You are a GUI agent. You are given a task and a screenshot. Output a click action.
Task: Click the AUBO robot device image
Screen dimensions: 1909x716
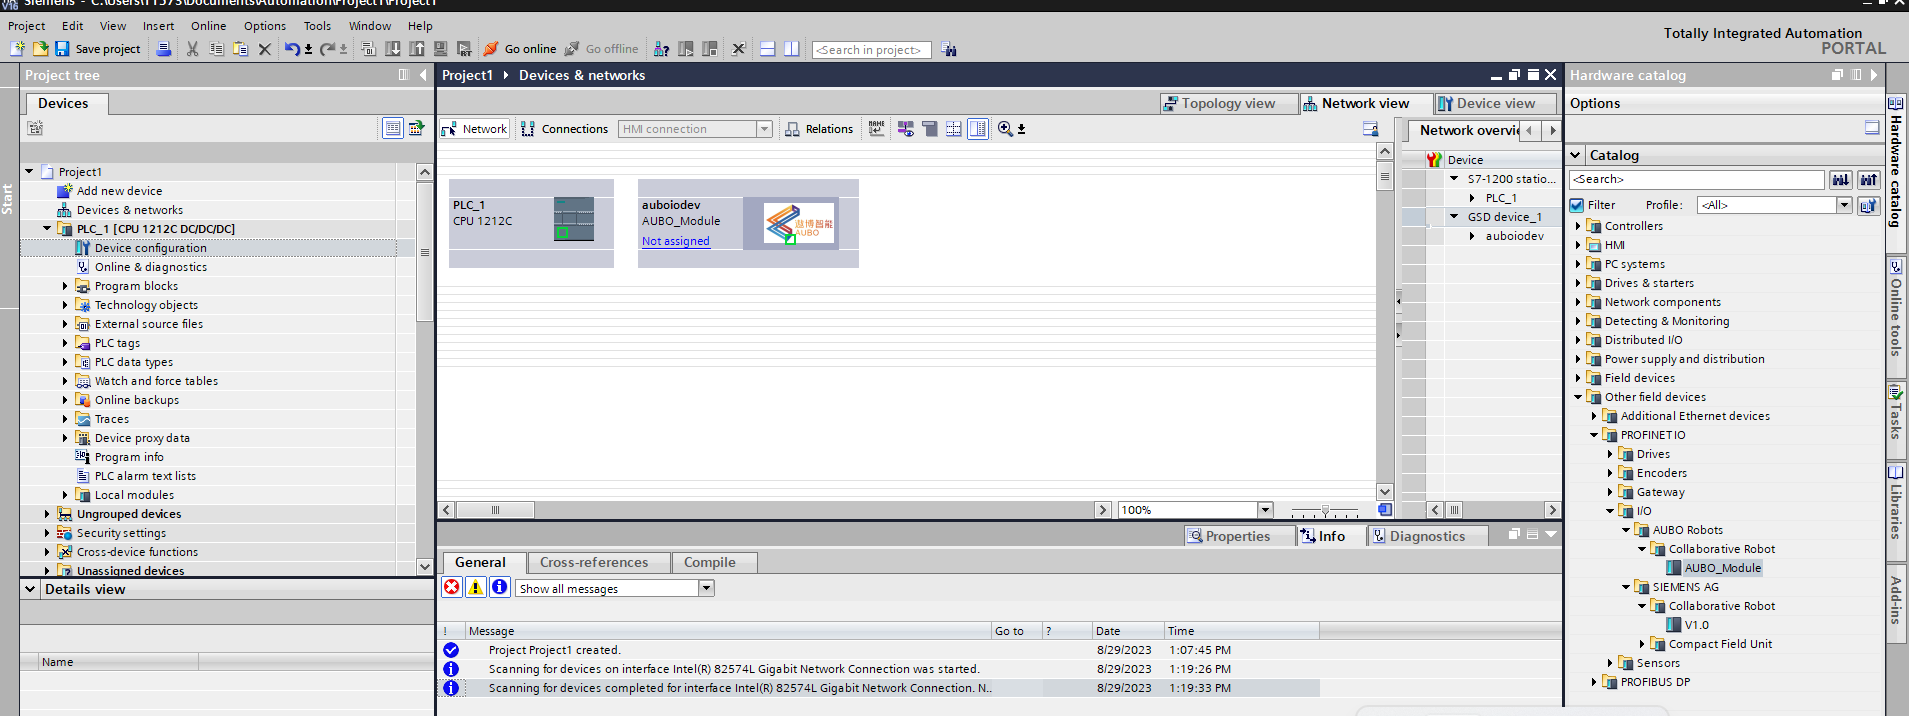[799, 224]
